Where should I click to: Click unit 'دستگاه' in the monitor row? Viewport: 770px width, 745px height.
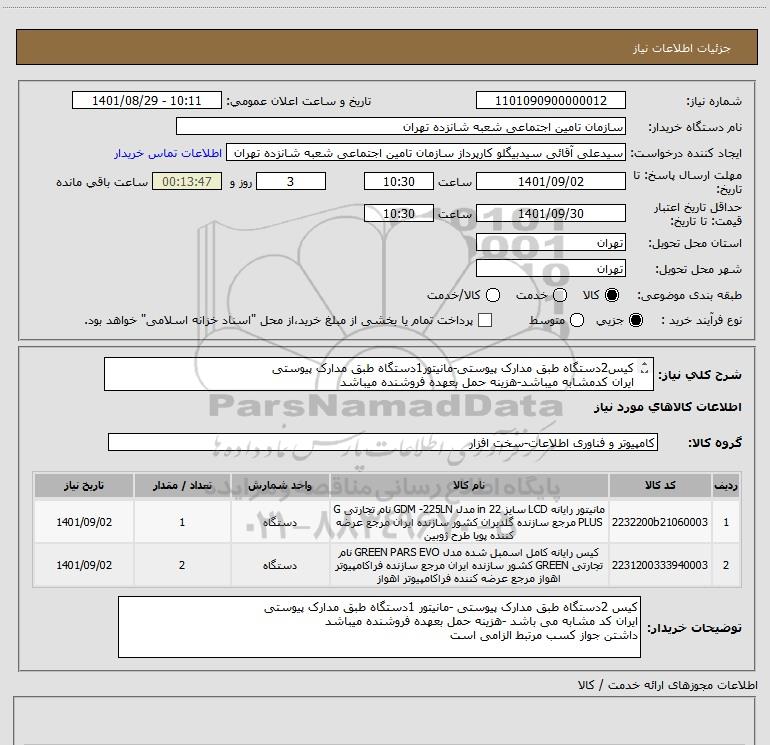(x=279, y=523)
